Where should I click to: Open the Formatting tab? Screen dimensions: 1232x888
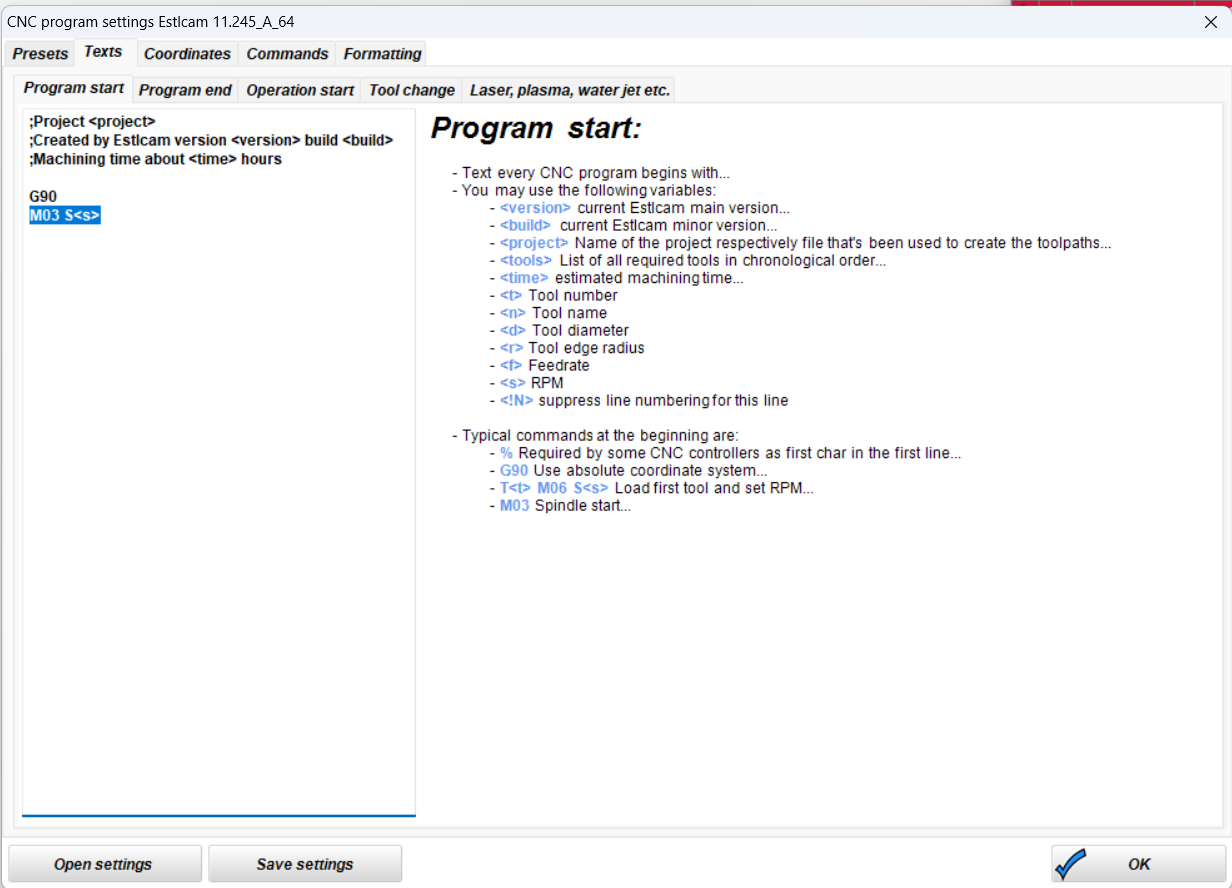382,54
